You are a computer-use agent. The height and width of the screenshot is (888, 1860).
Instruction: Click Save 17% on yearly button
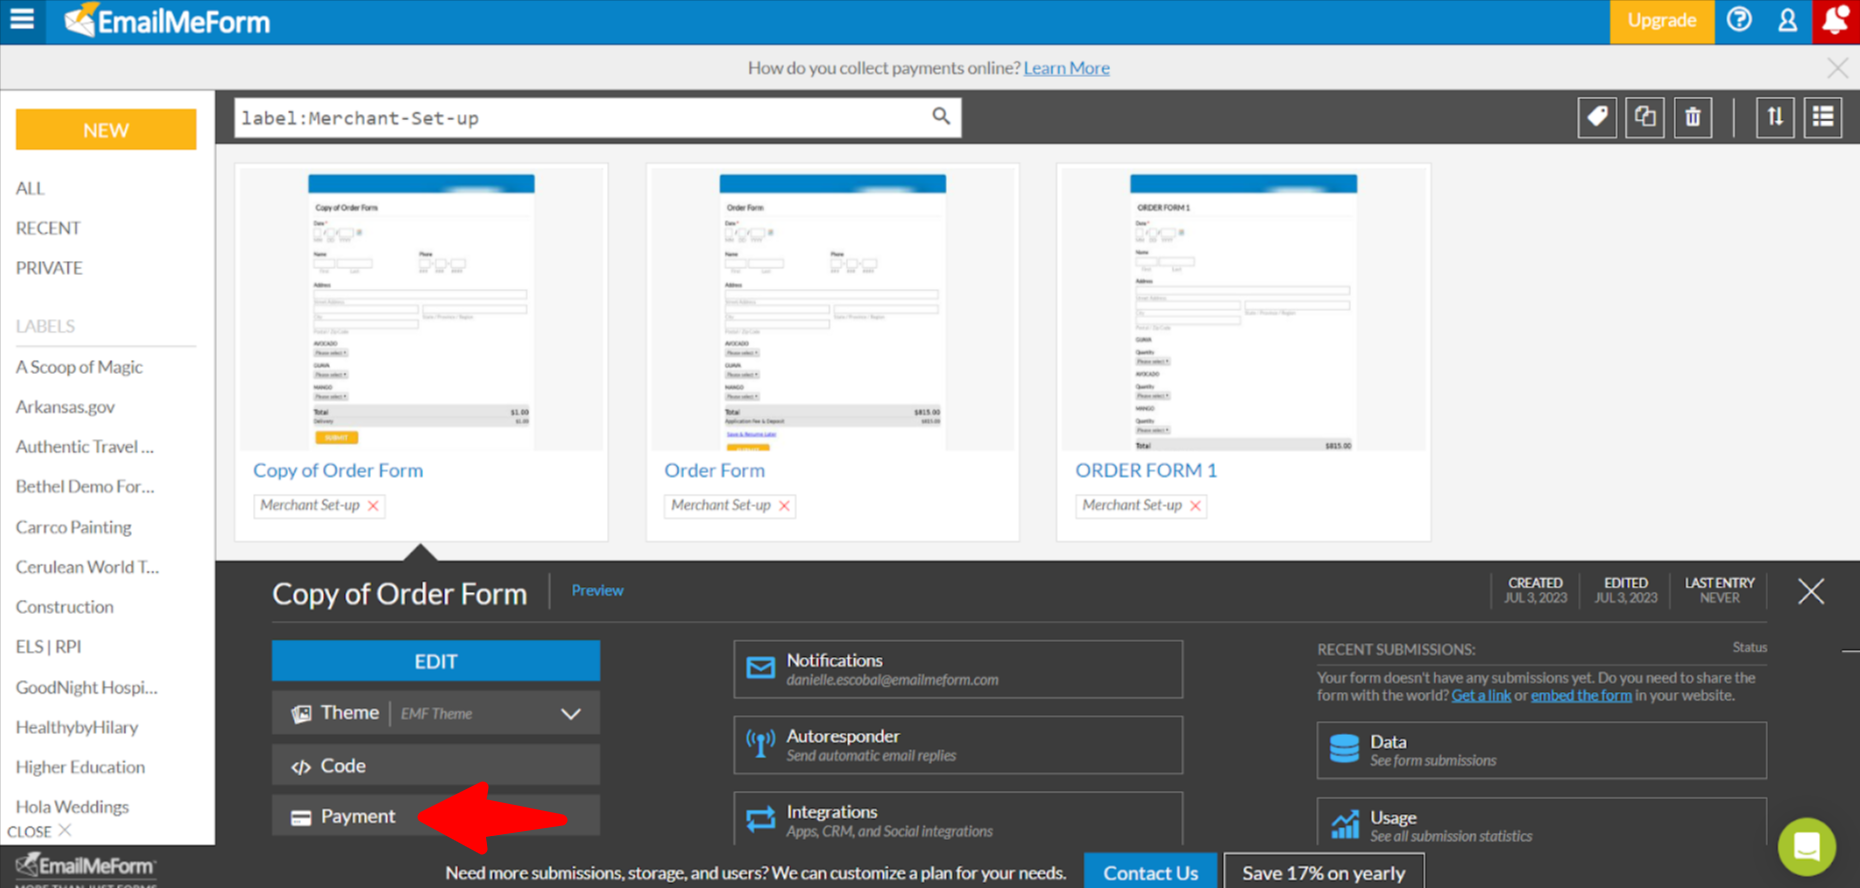tap(1324, 872)
